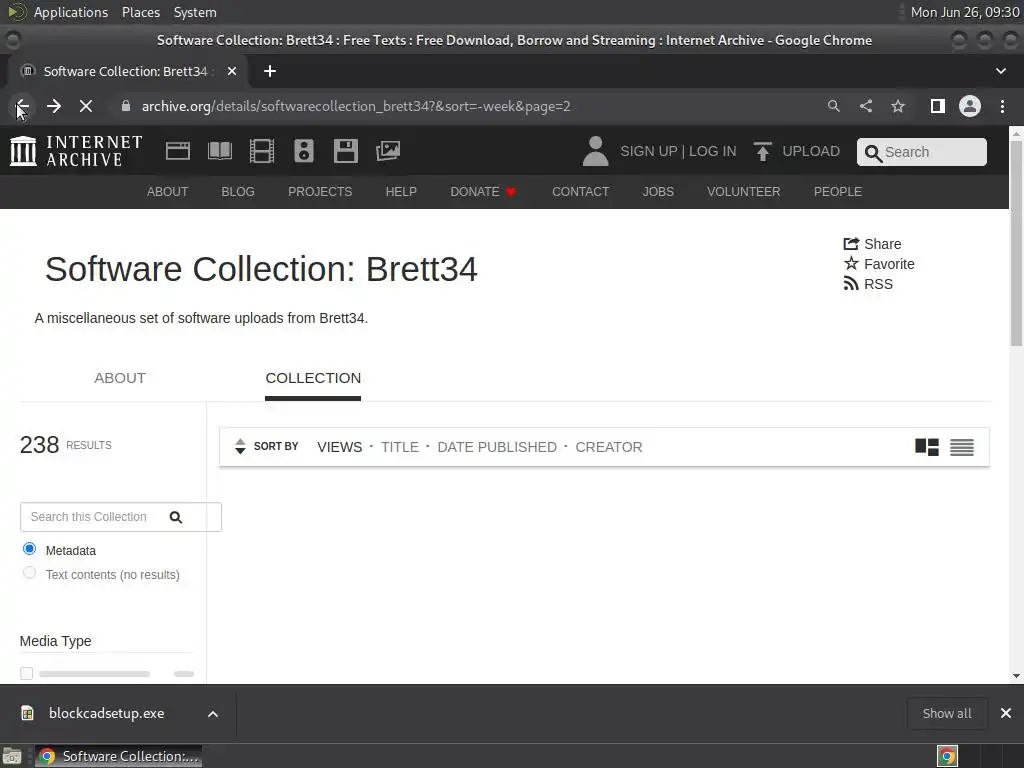
Task: Open the VOLUNTEER menu item
Action: click(743, 191)
